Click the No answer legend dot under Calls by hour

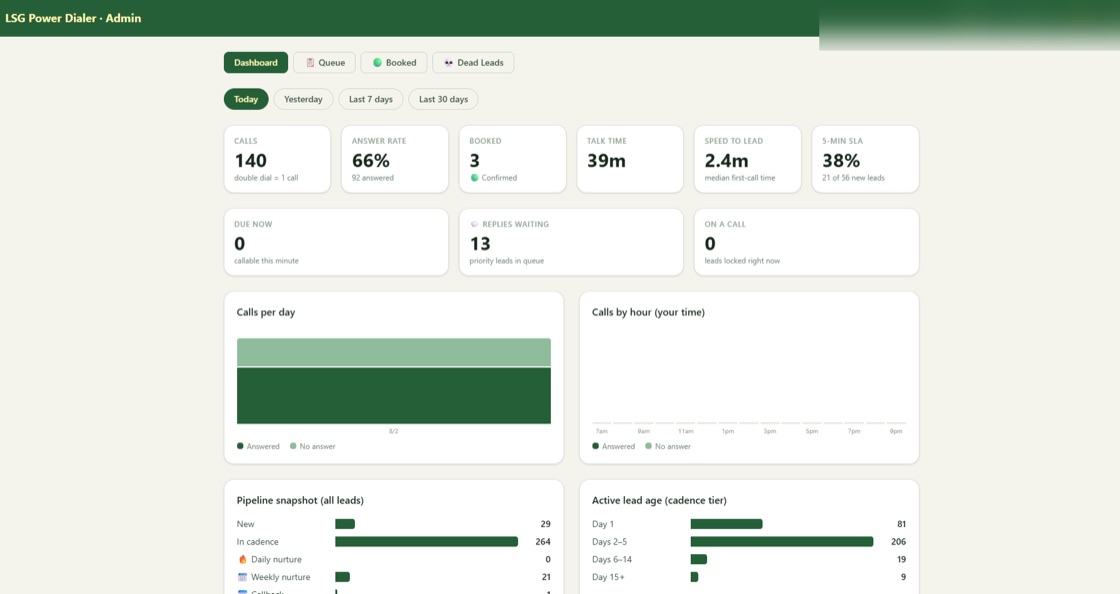click(649, 446)
